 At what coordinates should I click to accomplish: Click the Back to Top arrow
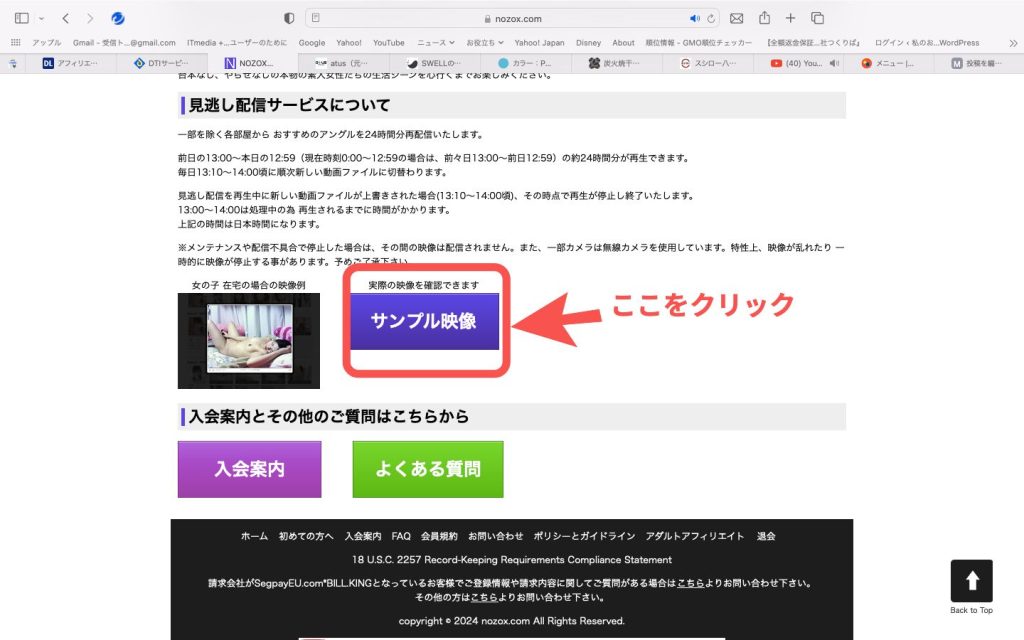click(971, 582)
